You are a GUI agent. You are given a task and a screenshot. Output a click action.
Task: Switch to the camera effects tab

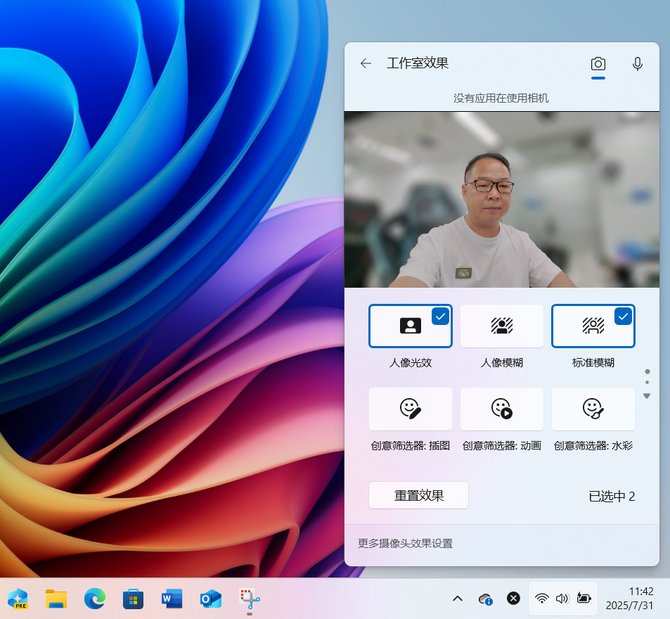[598, 64]
